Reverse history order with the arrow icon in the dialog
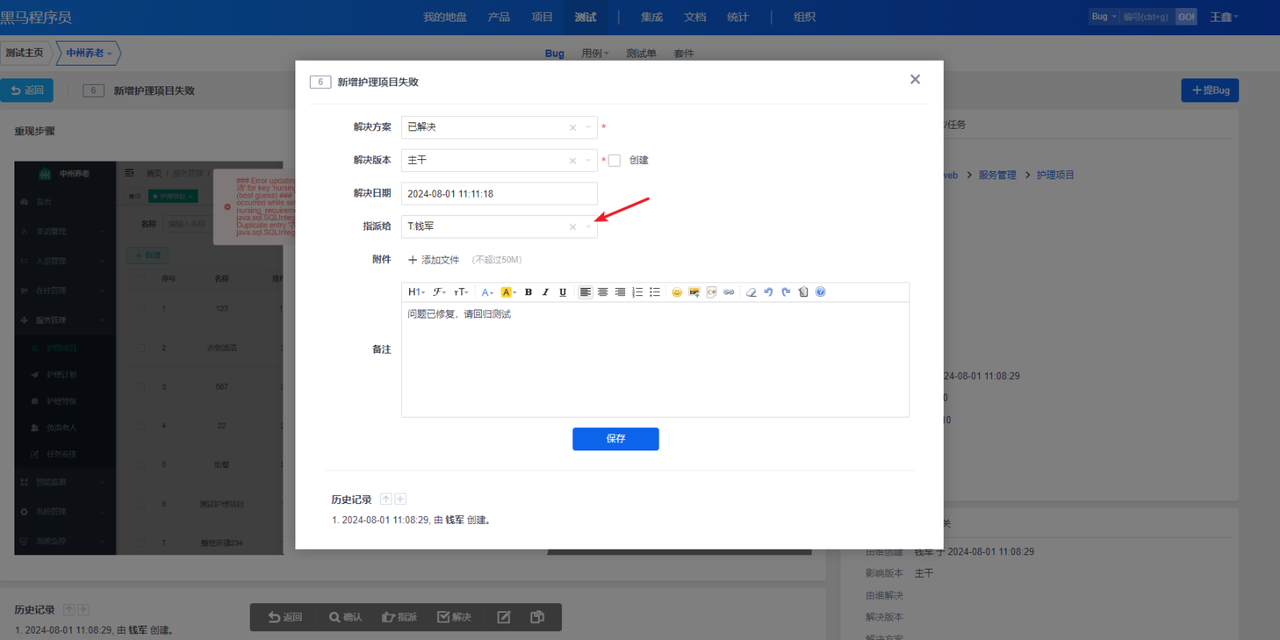The width and height of the screenshot is (1280, 640). (x=386, y=499)
